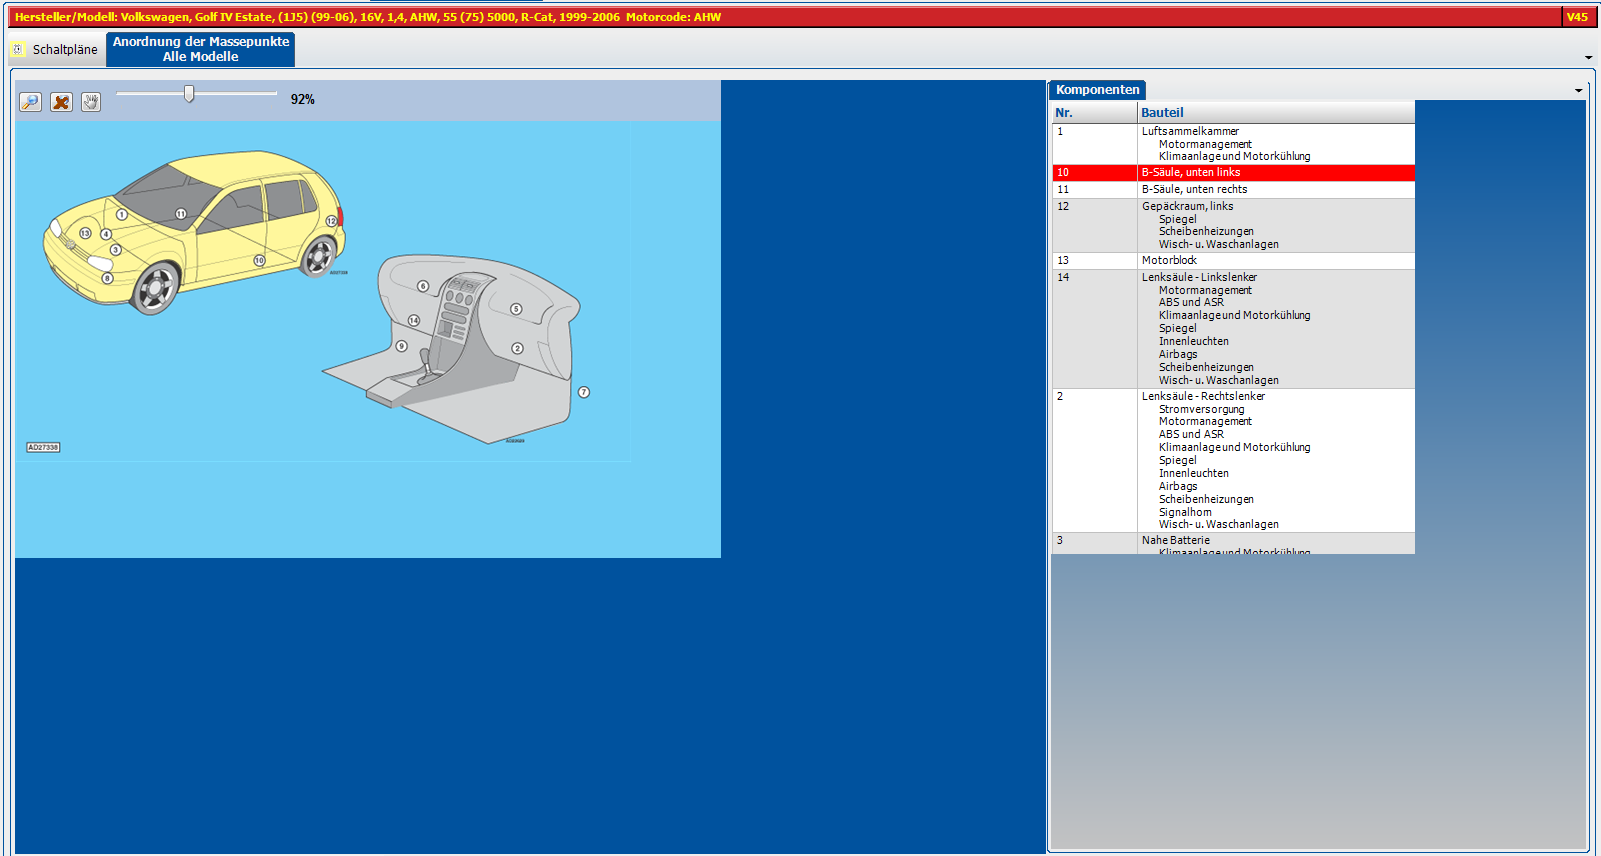The height and width of the screenshot is (856, 1601).
Task: Select Lenksäule - Linkslenker row
Action: tap(1234, 329)
